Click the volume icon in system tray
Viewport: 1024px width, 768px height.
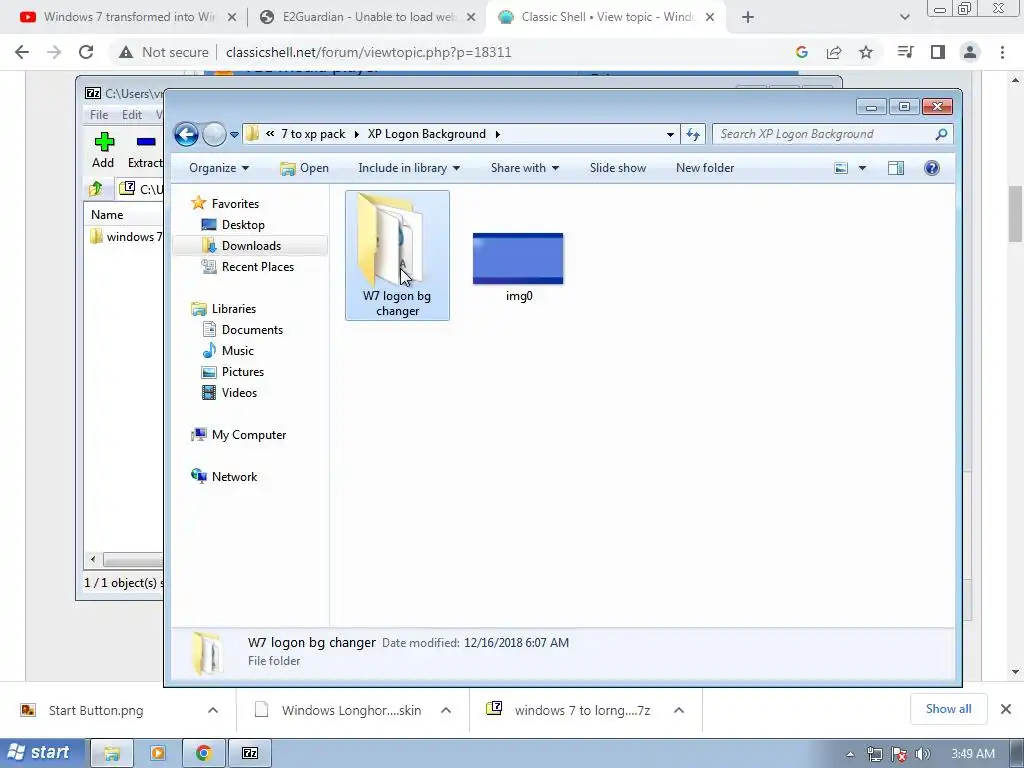(x=922, y=754)
